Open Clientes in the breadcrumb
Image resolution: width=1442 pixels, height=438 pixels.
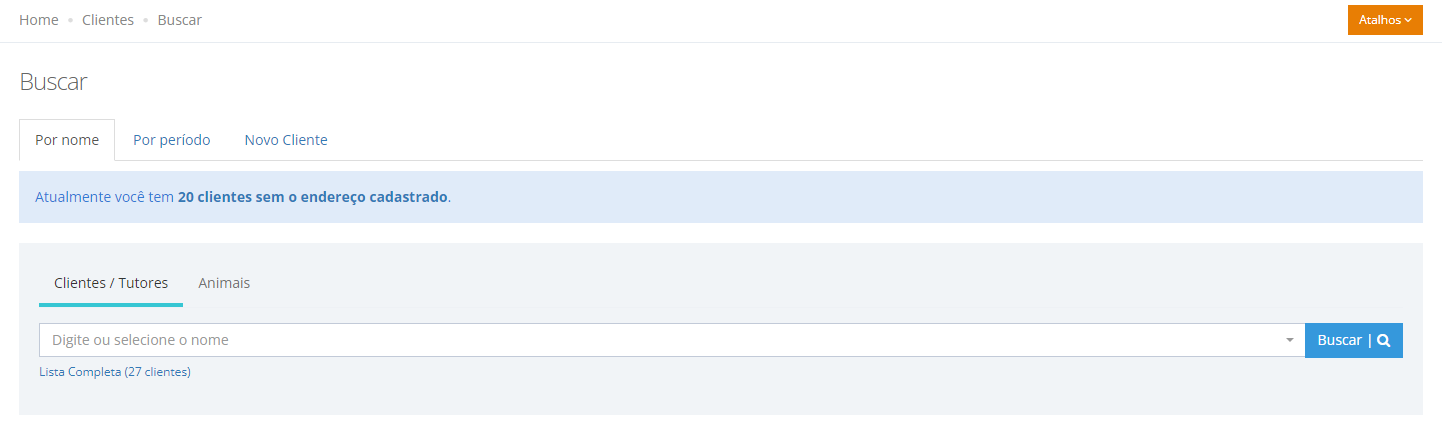coord(108,20)
